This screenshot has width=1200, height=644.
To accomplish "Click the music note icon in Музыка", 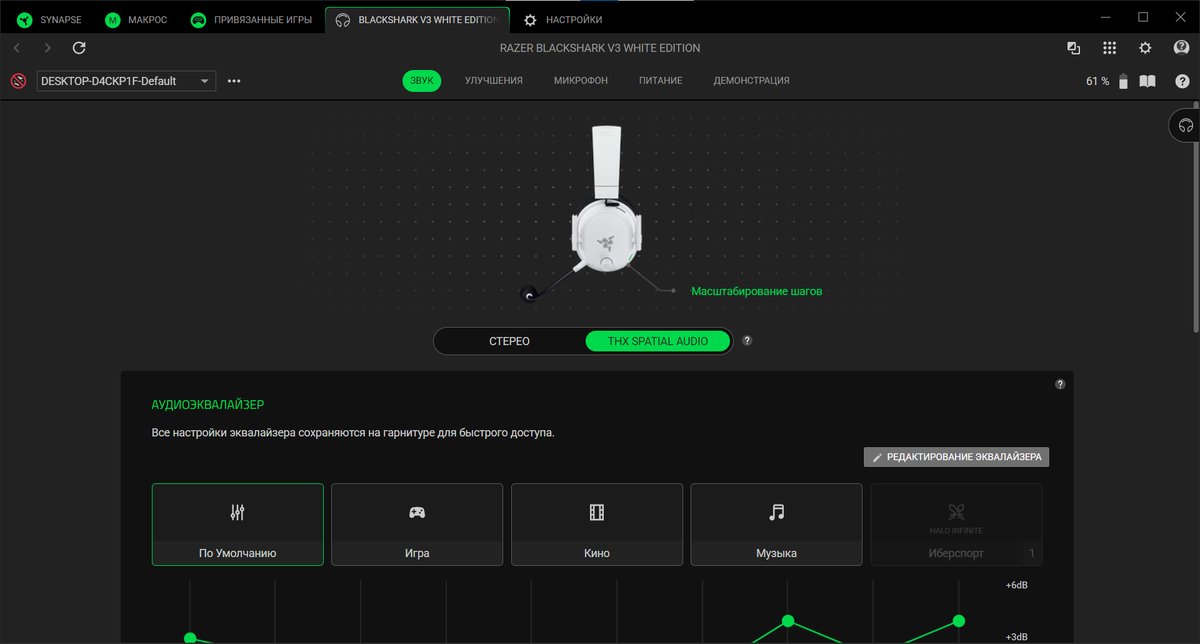I will 776,512.
